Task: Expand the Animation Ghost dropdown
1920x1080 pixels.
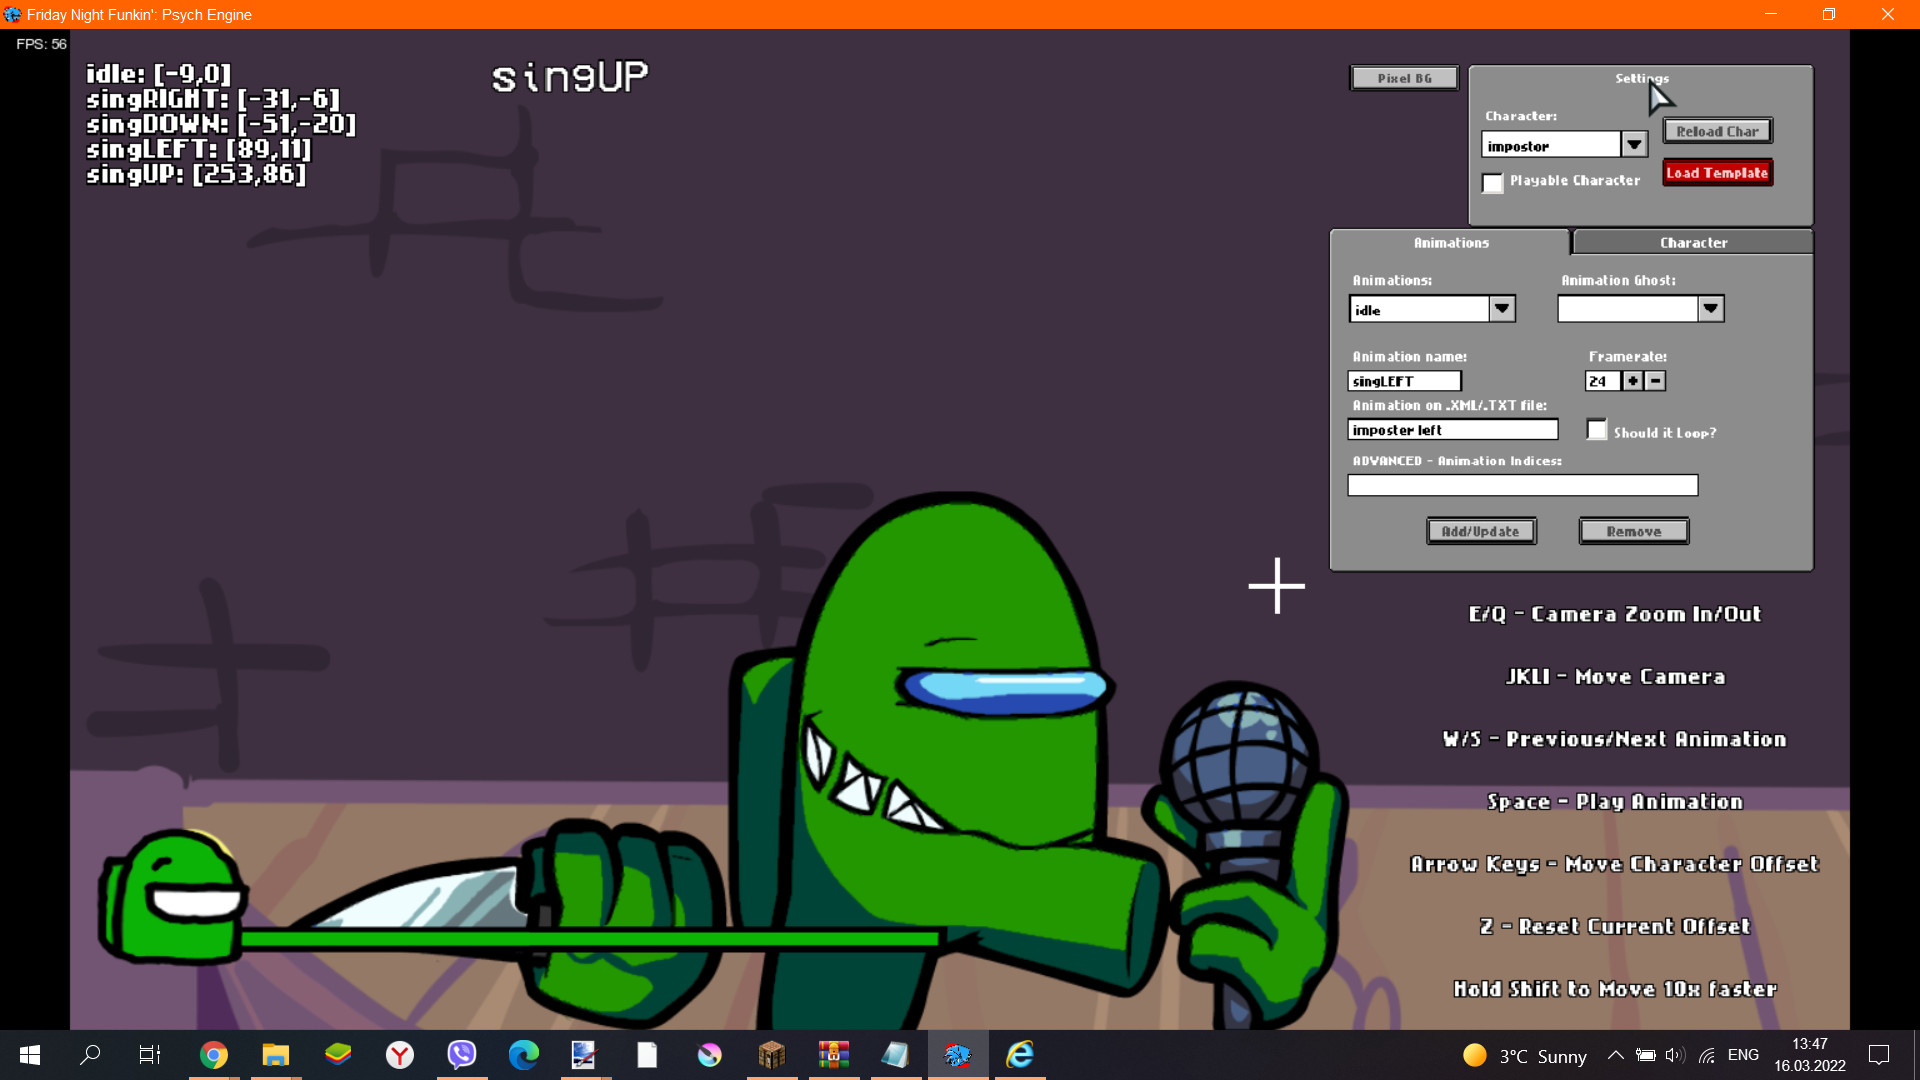Action: coord(1711,308)
